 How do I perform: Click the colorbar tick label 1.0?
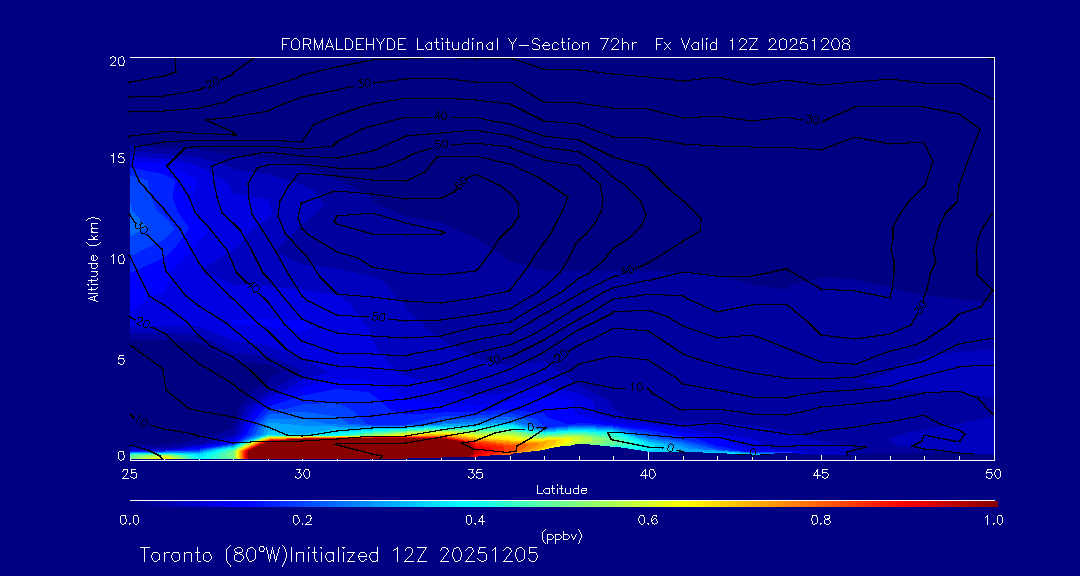pos(993,520)
